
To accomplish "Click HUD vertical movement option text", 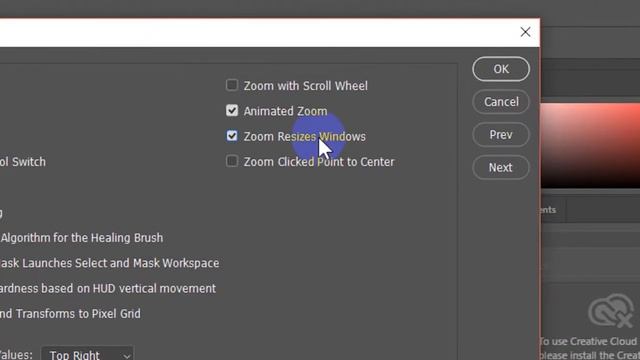I will (x=154, y=289).
